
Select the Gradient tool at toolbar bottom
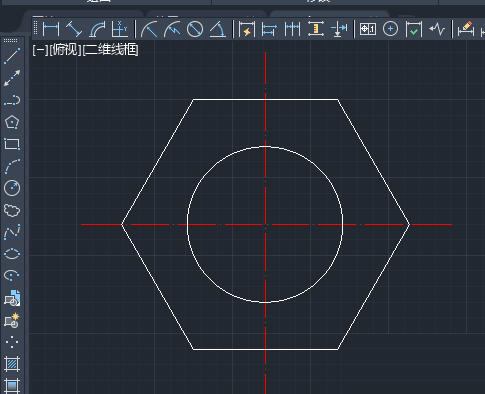click(x=12, y=386)
